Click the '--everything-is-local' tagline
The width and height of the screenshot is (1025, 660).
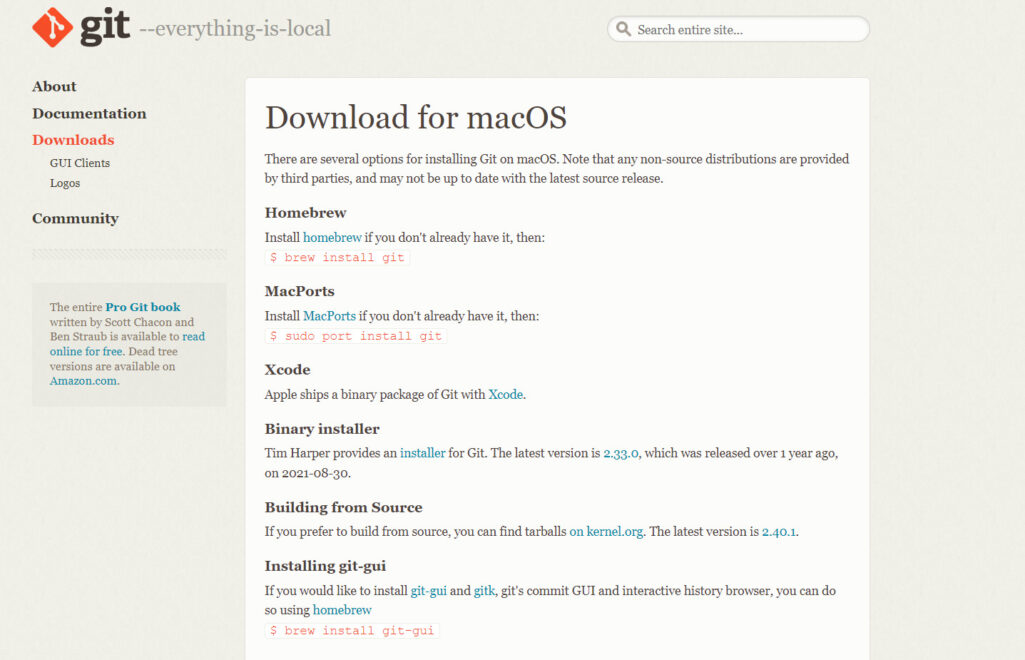click(235, 29)
